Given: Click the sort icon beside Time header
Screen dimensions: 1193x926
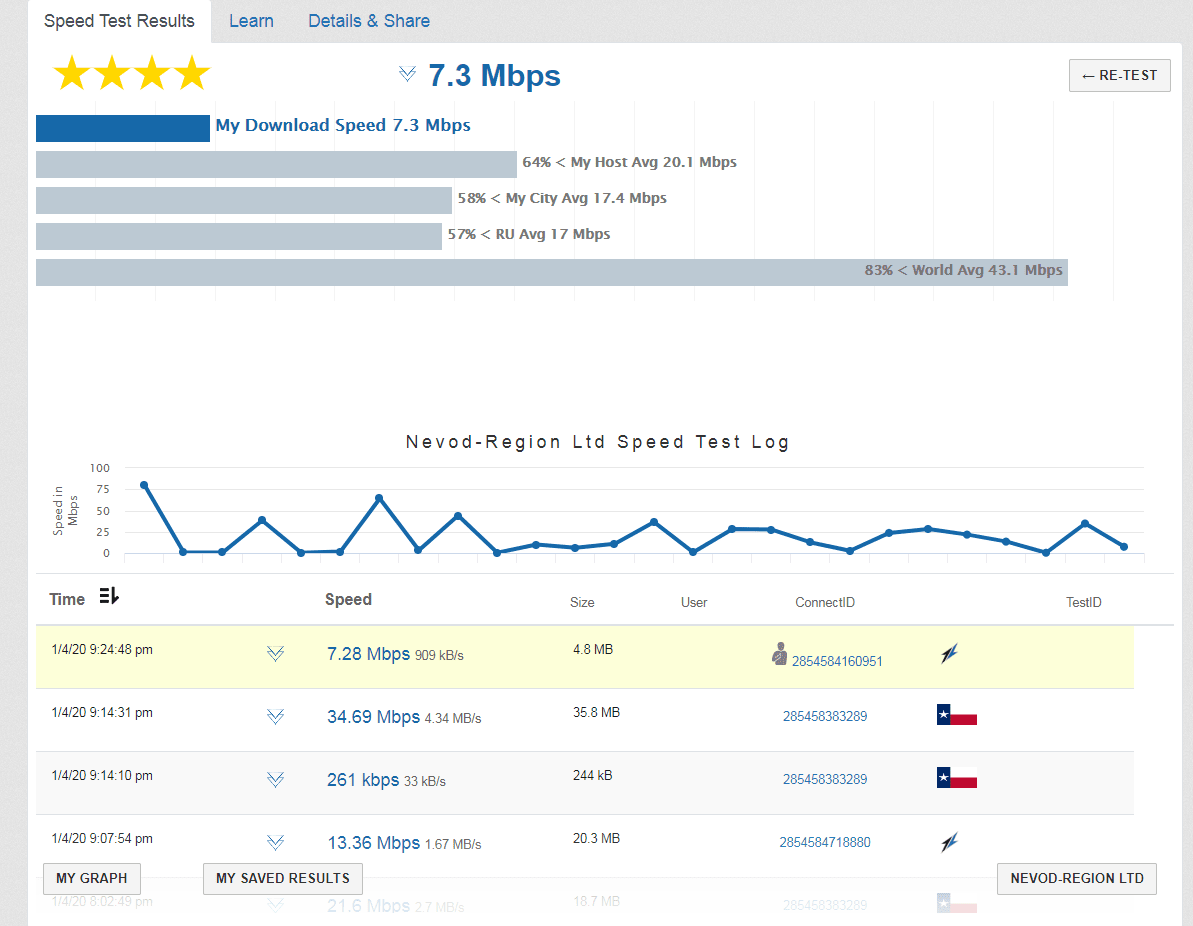Looking at the screenshot, I should [109, 597].
